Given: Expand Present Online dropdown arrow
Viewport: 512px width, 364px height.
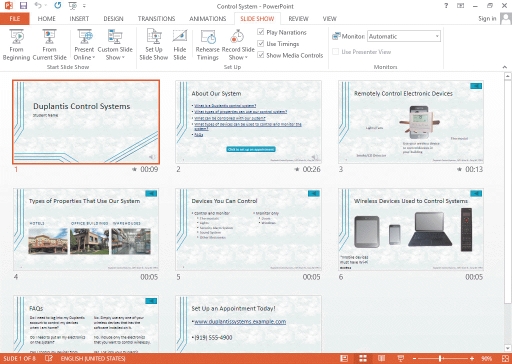Looking at the screenshot, I should [x=94, y=58].
